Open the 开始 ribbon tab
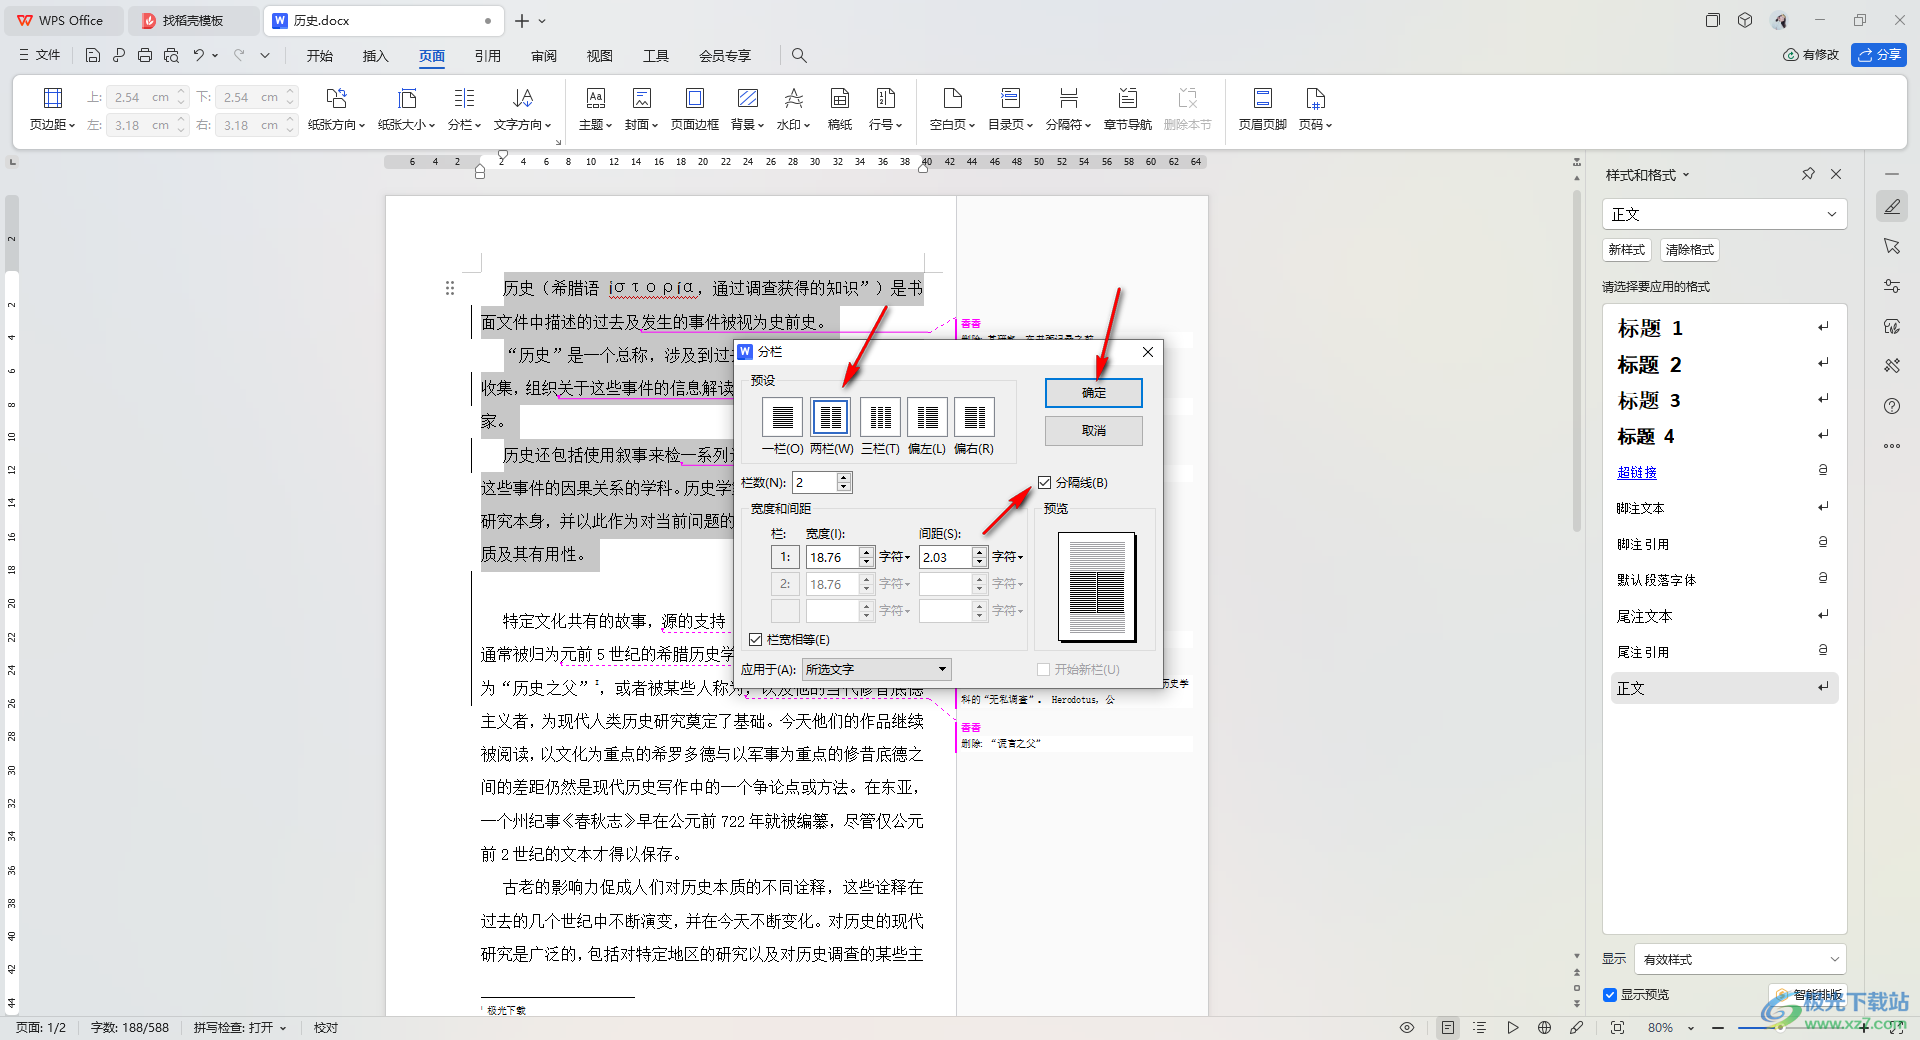Image resolution: width=1920 pixels, height=1040 pixels. tap(320, 56)
